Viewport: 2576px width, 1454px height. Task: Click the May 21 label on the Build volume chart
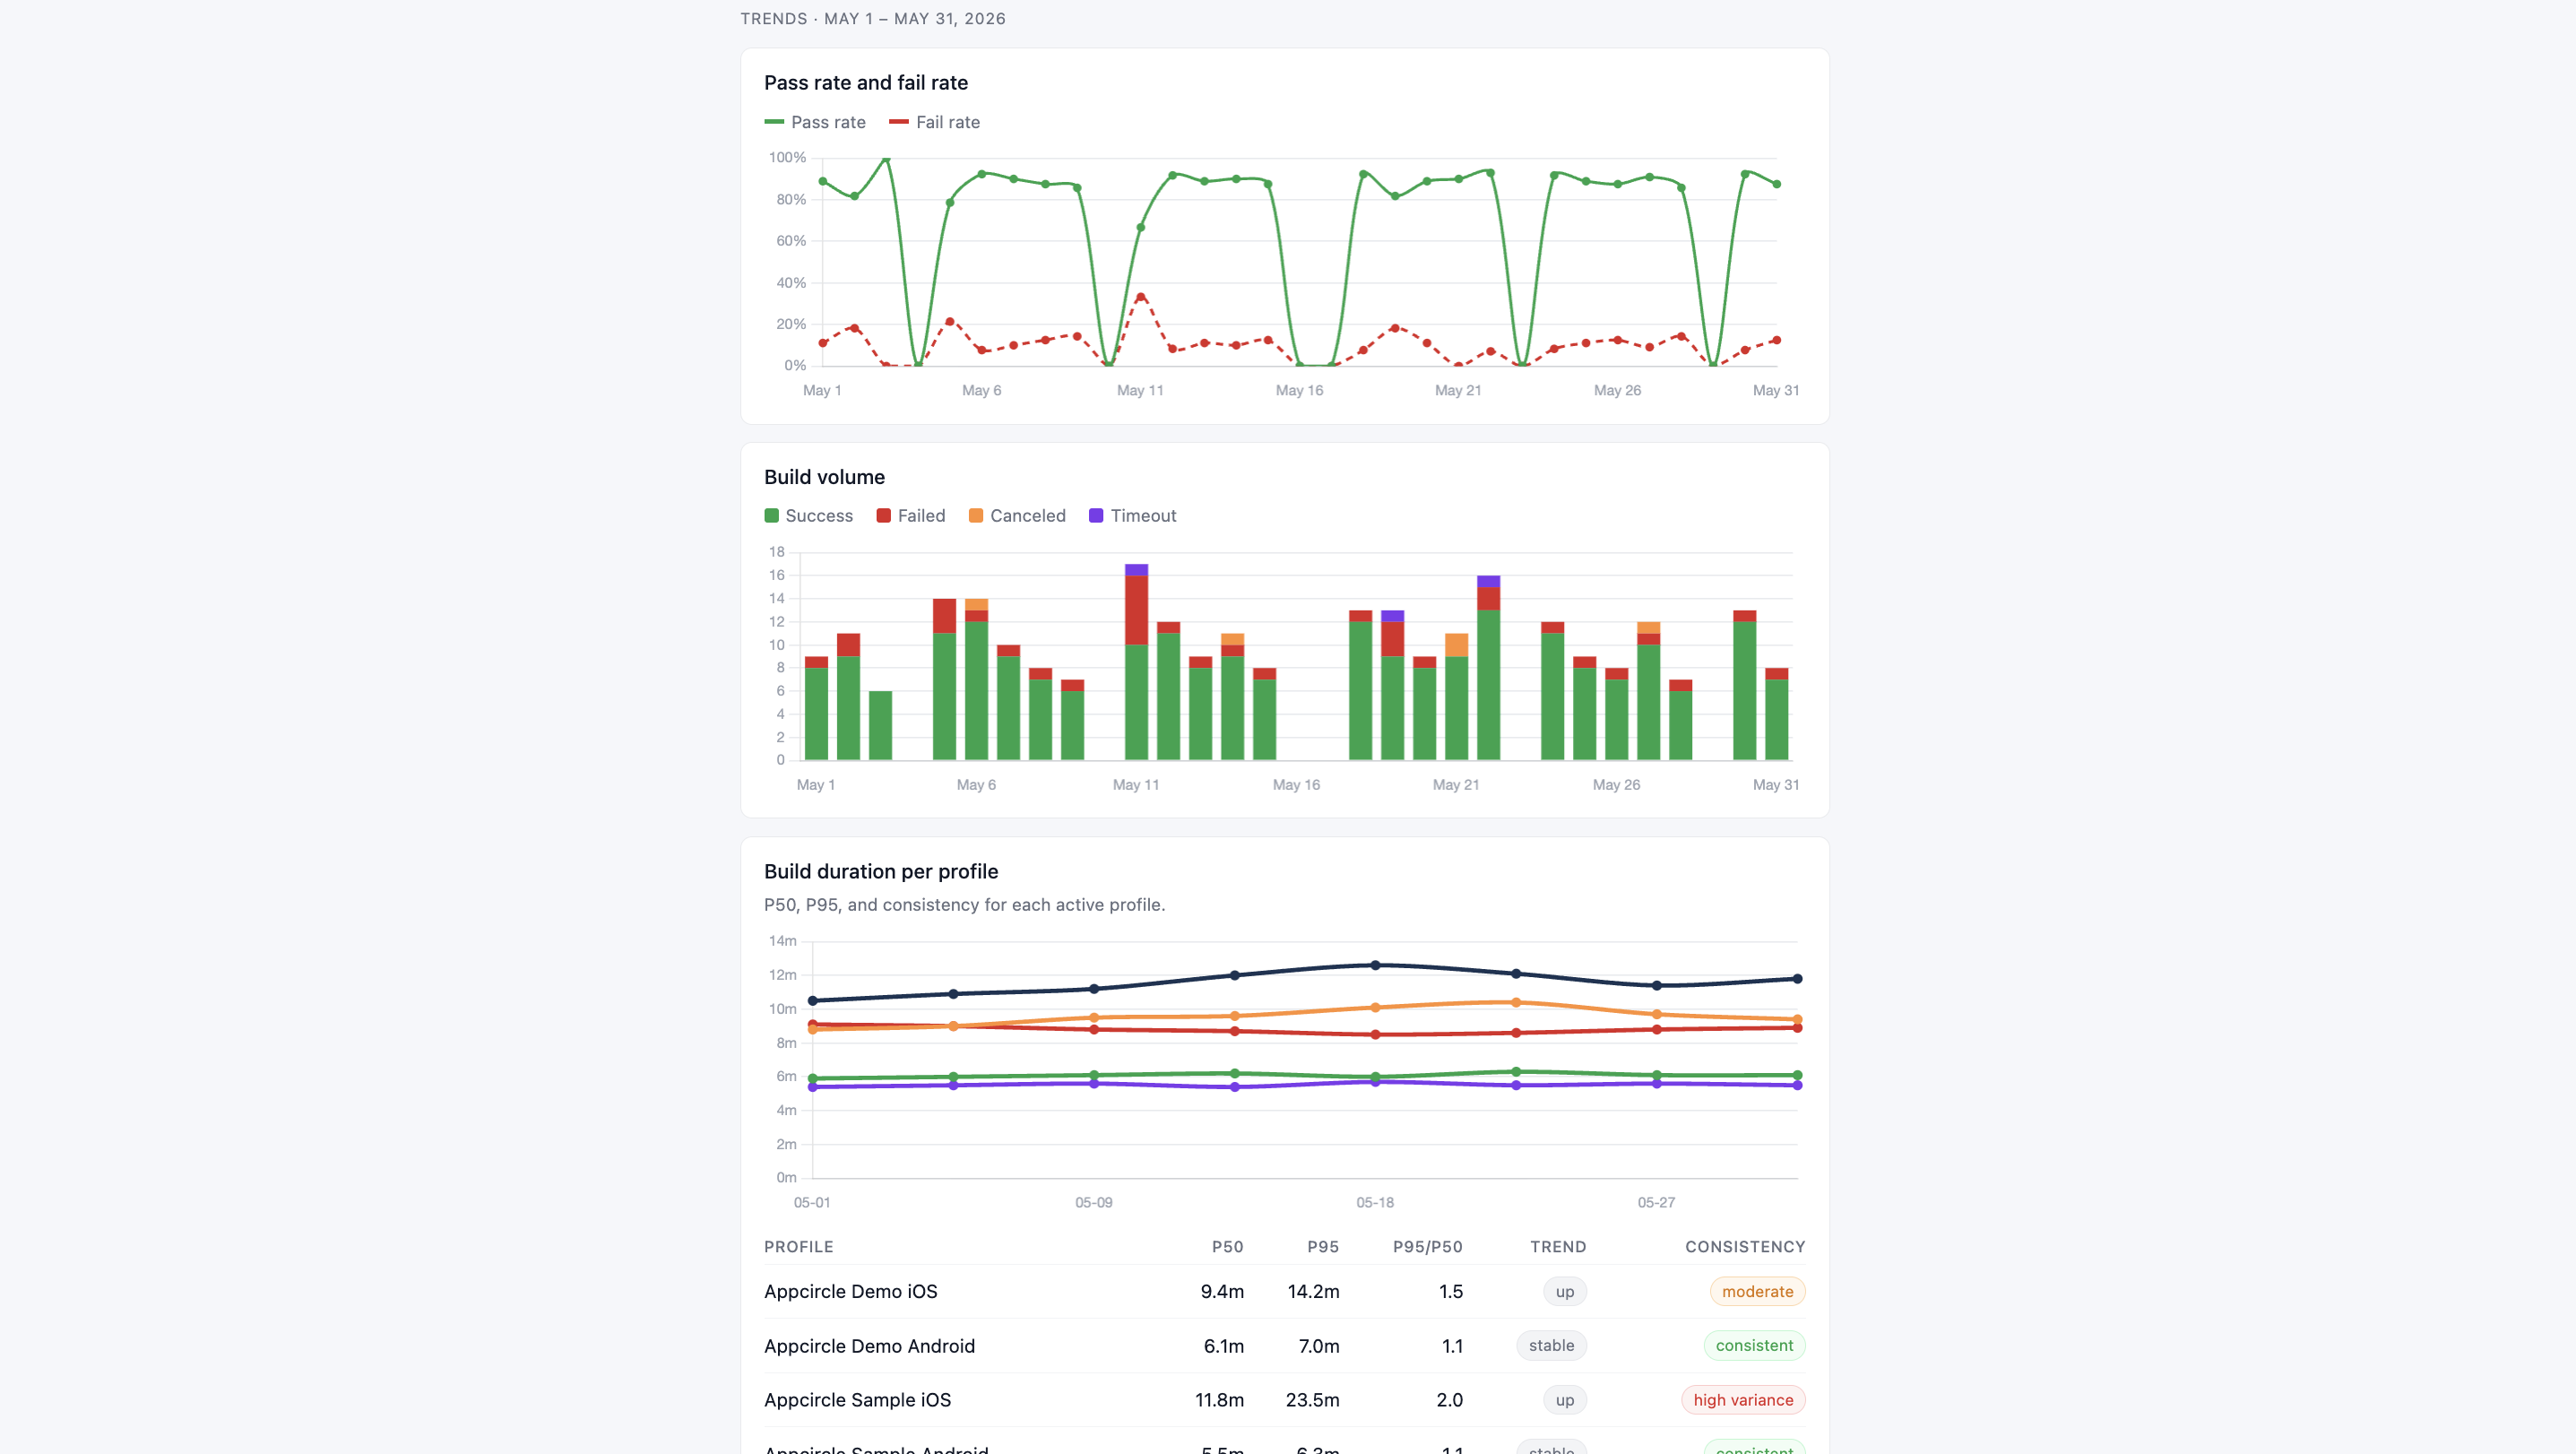click(1456, 785)
